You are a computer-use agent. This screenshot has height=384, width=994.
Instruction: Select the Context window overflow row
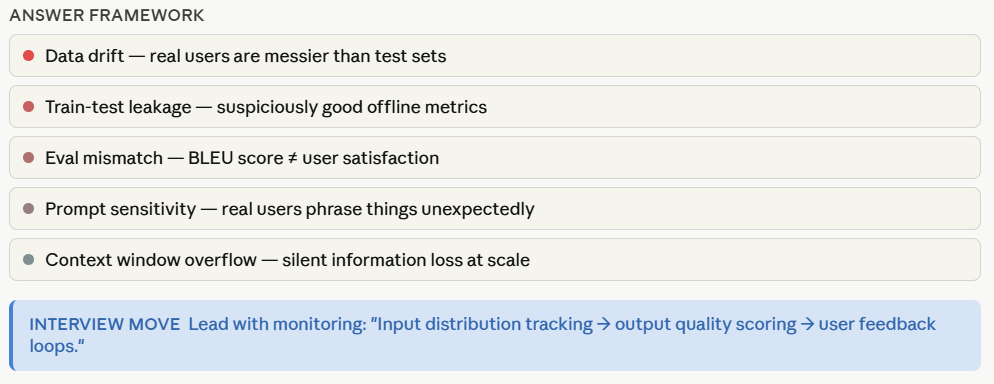[494, 260]
